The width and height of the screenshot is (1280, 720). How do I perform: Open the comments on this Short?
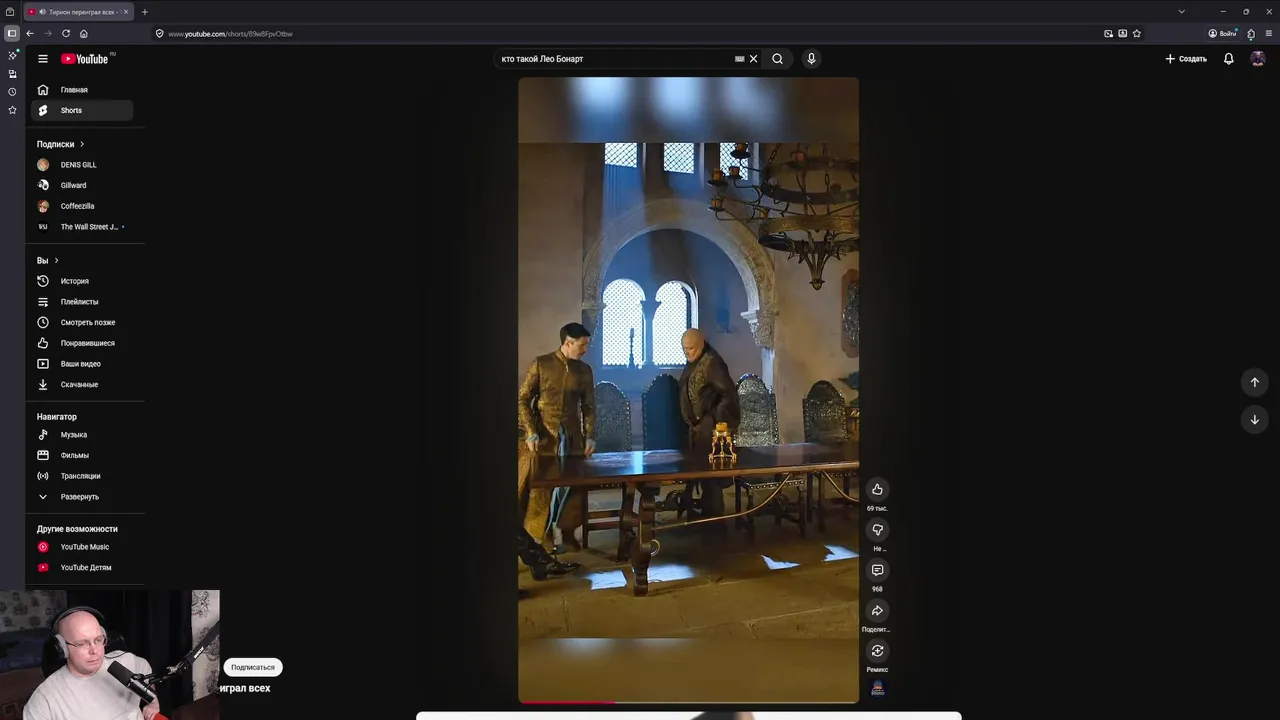(877, 570)
